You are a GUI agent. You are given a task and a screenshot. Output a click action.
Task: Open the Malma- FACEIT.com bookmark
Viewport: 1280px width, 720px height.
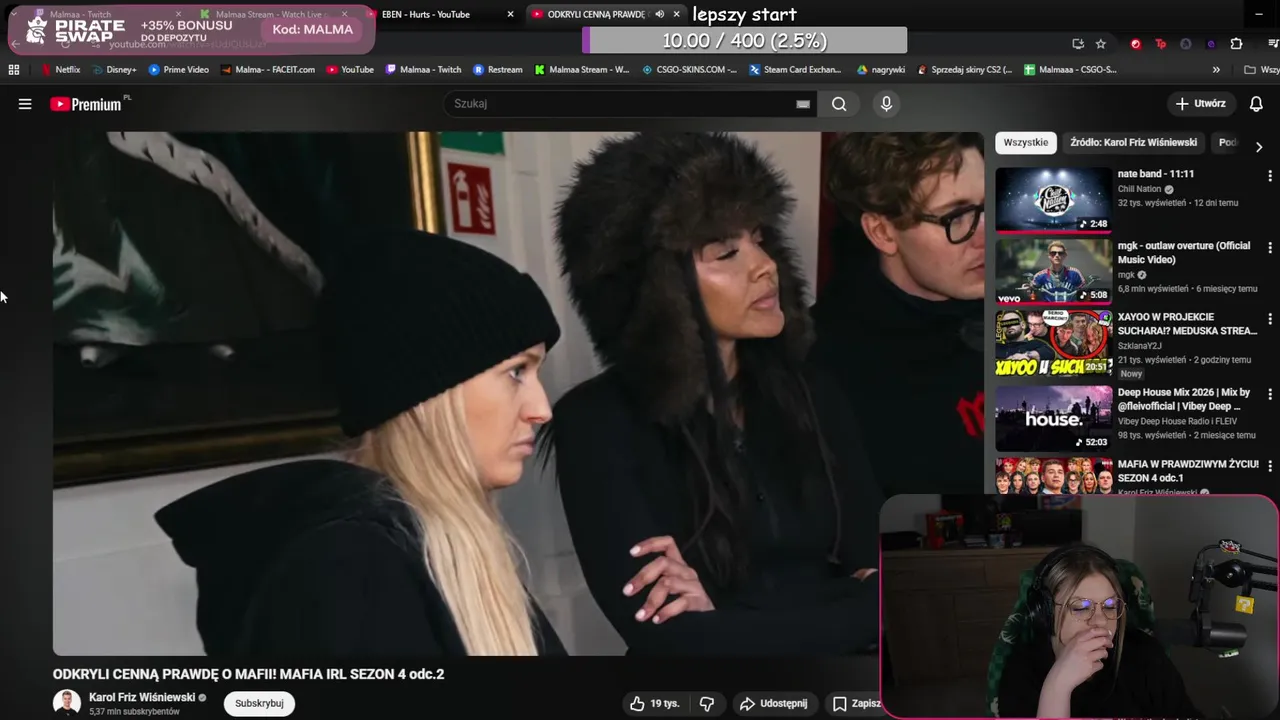coord(268,70)
